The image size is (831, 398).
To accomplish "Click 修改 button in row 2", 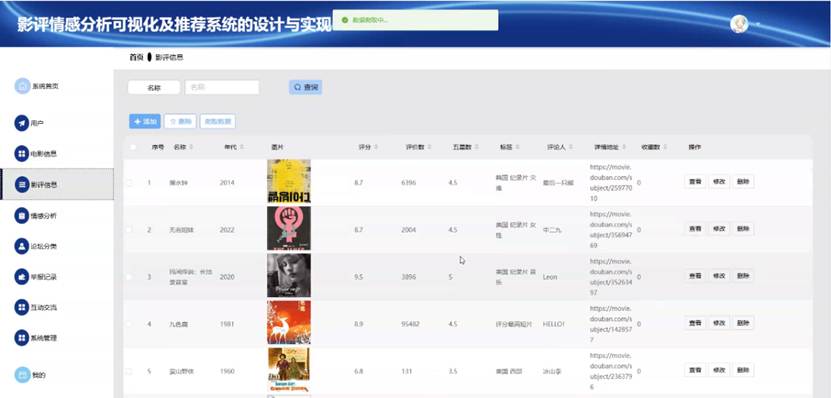I will point(719,229).
